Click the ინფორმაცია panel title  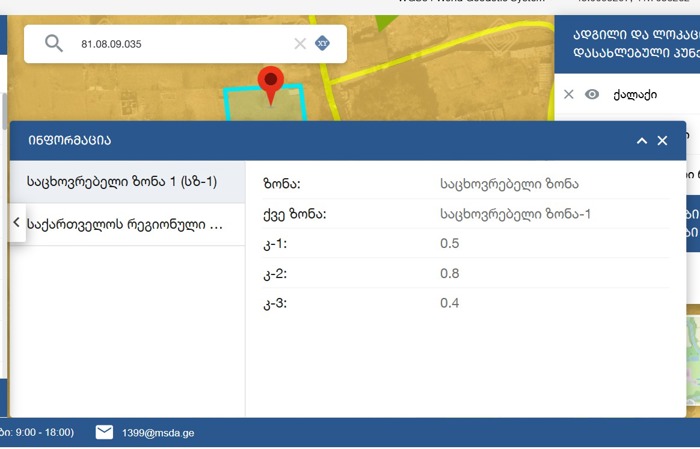[70, 140]
